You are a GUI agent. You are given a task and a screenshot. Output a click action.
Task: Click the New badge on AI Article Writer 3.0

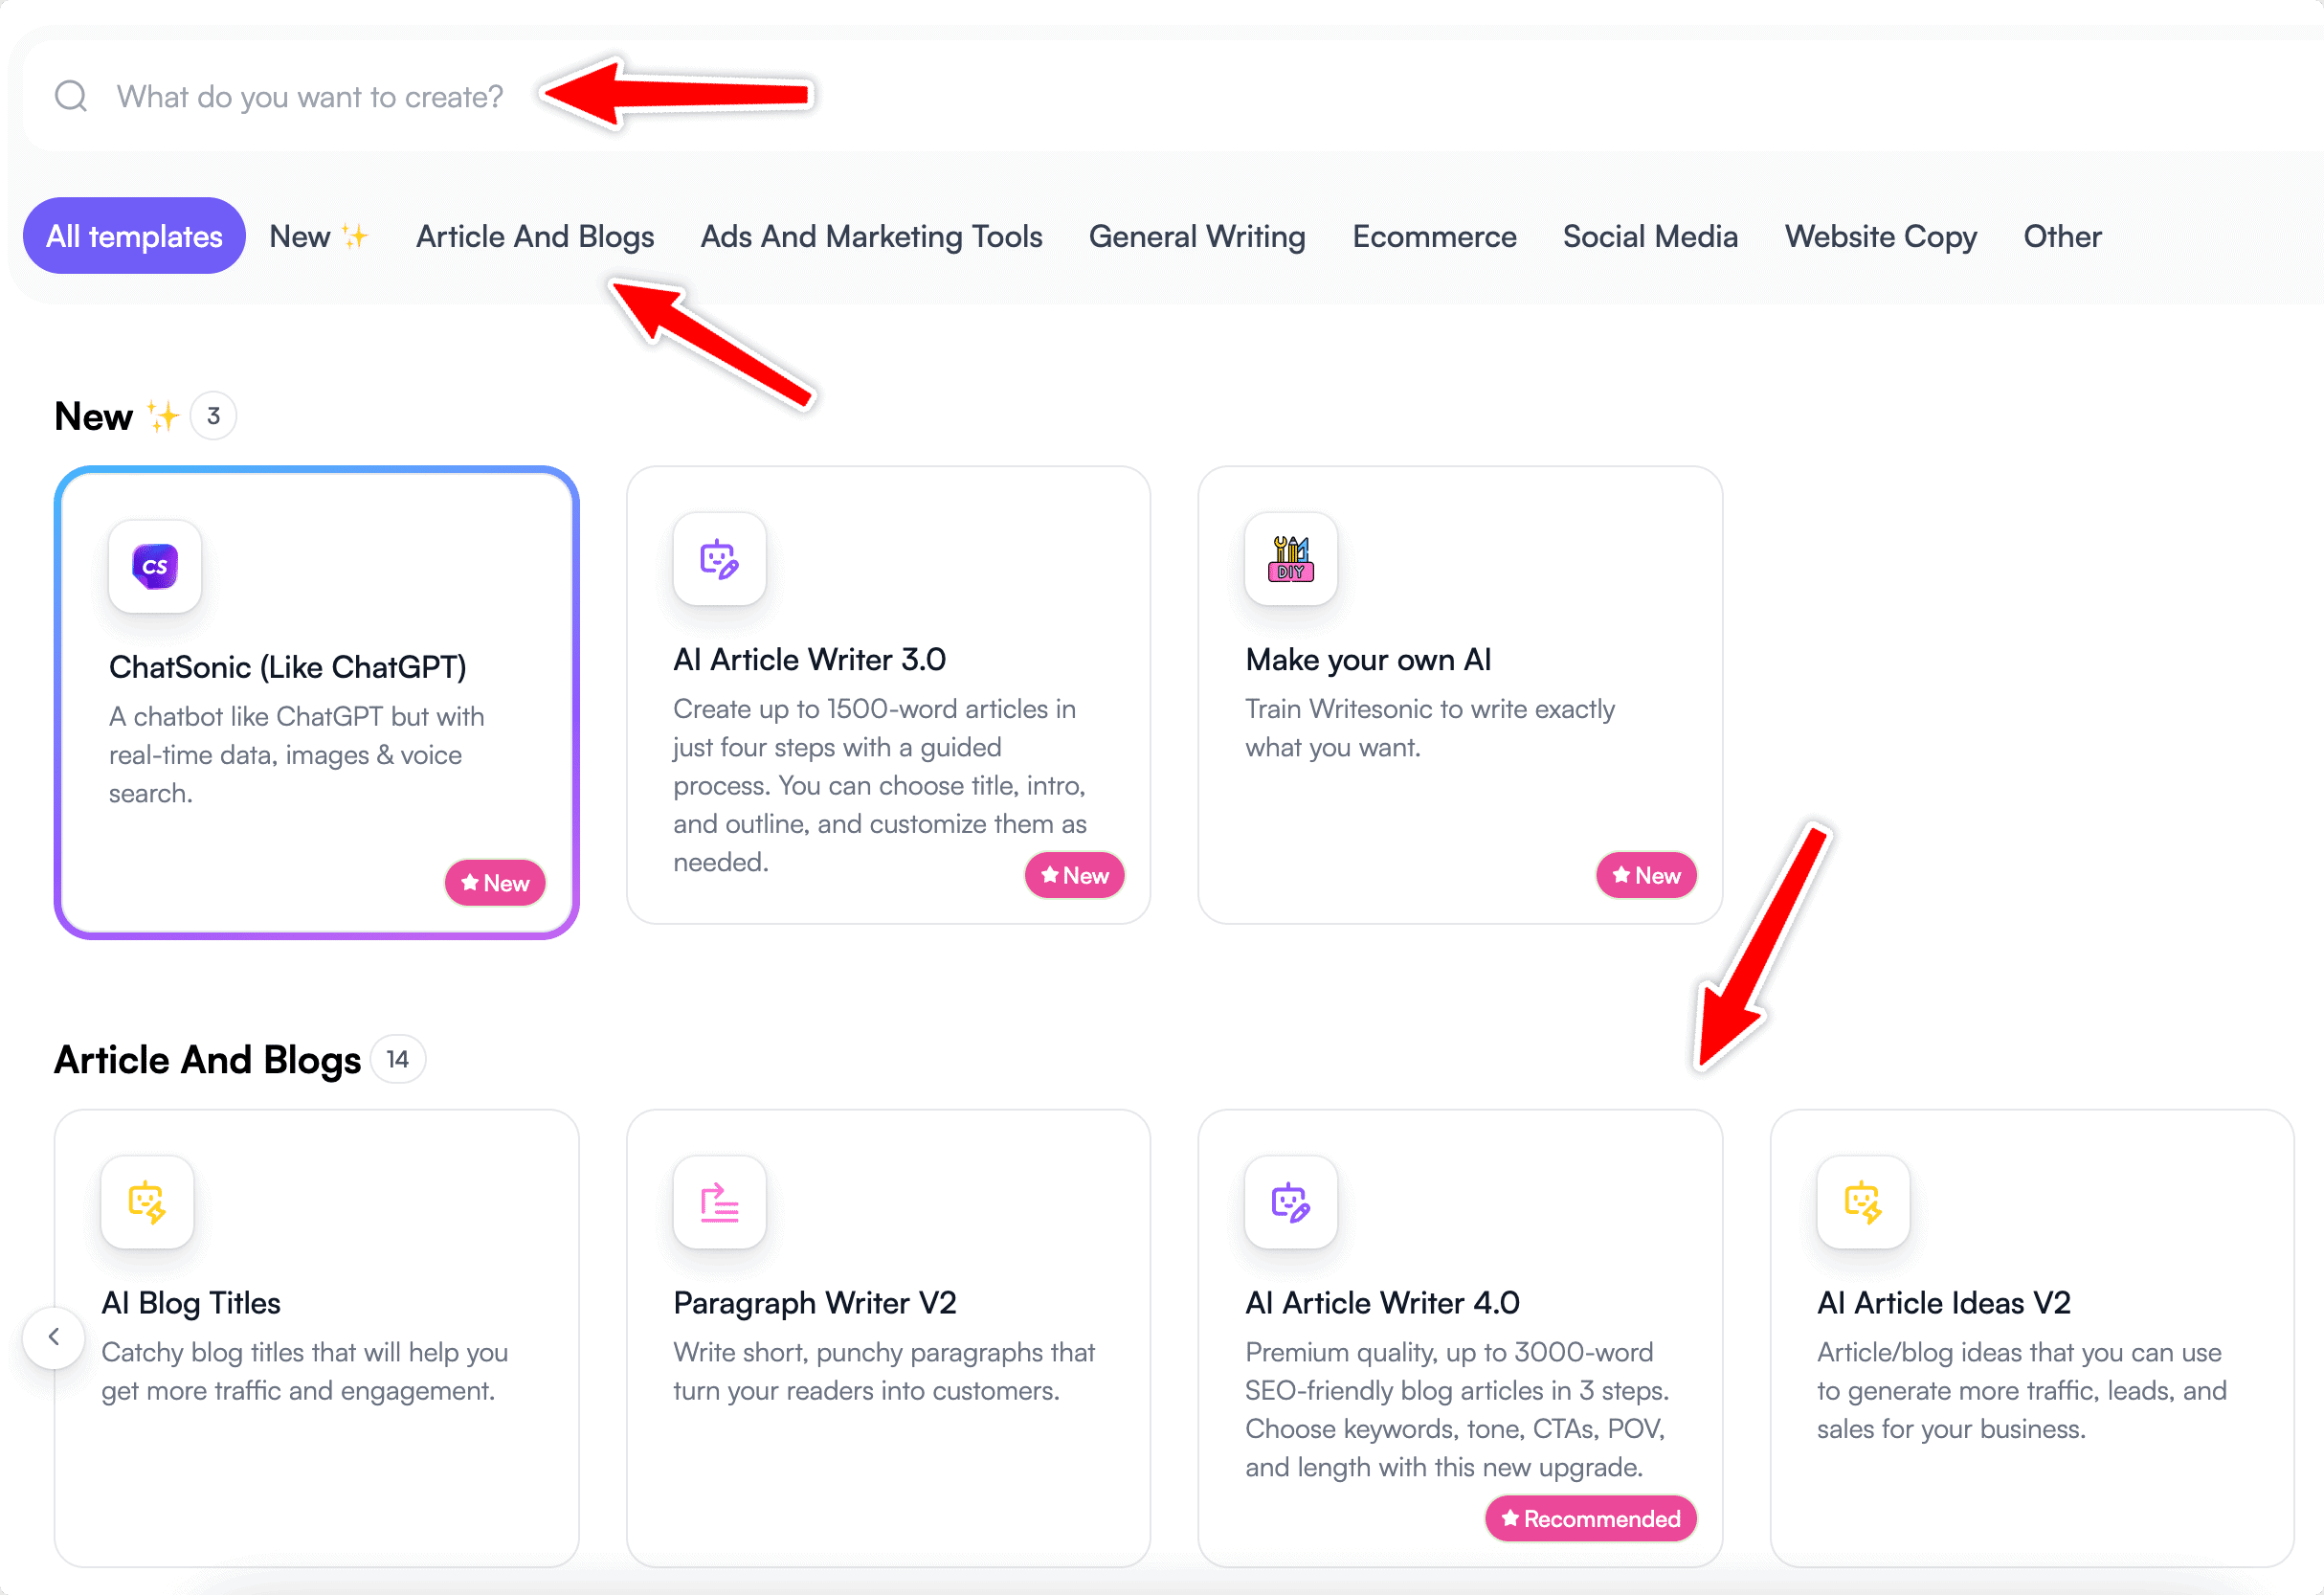point(1075,876)
